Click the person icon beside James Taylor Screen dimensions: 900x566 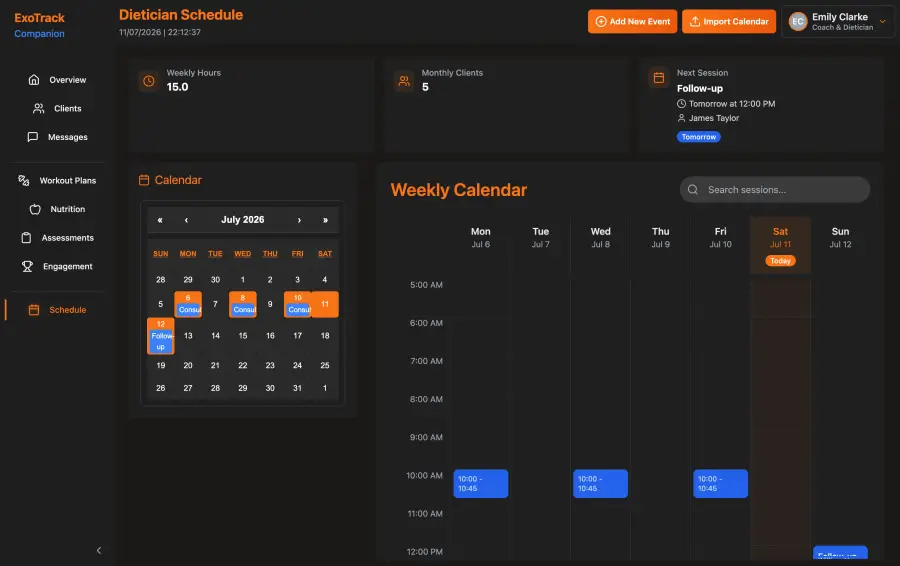tap(681, 118)
